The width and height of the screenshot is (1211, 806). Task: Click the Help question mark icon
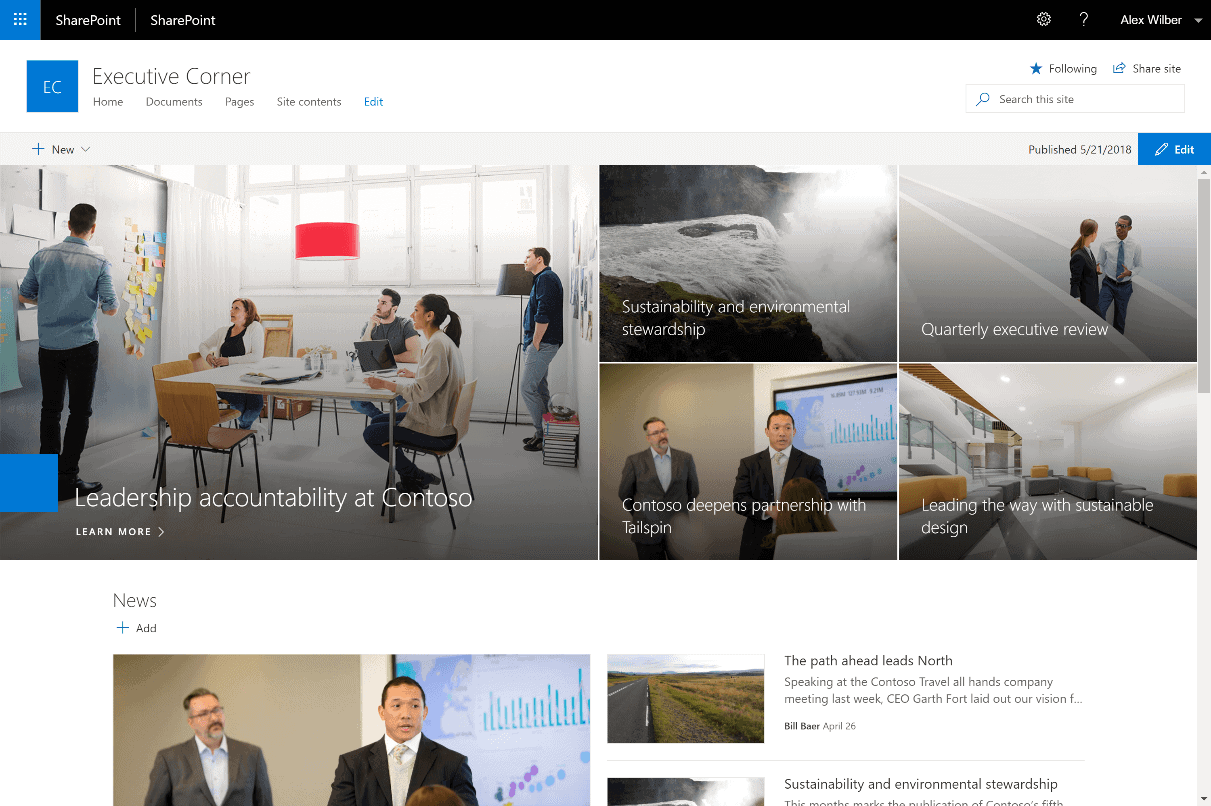coord(1083,19)
